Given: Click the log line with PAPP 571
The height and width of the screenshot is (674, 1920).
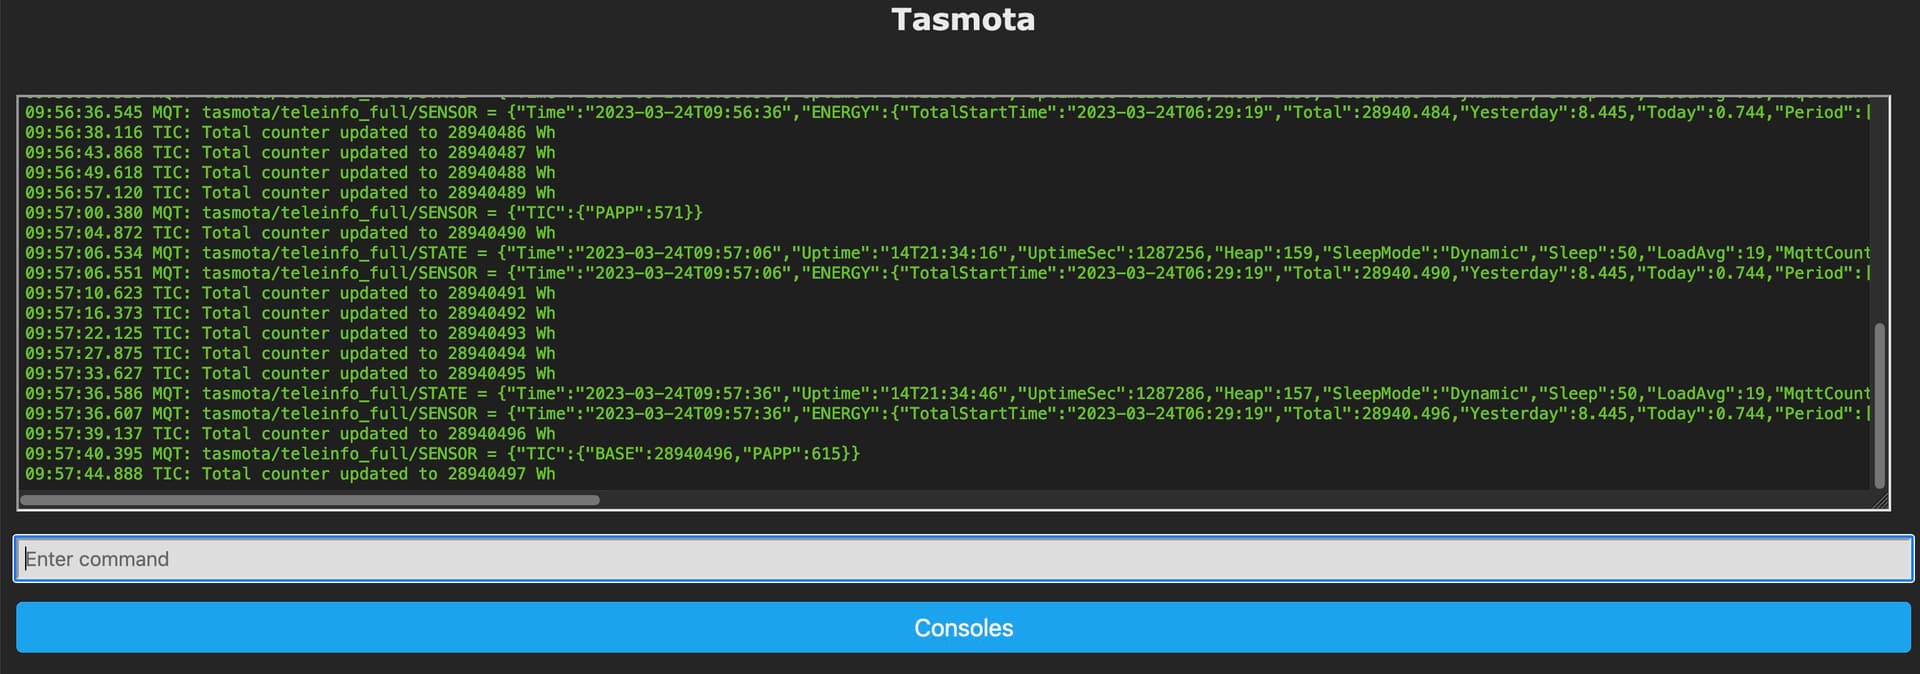Looking at the screenshot, I should tap(364, 213).
